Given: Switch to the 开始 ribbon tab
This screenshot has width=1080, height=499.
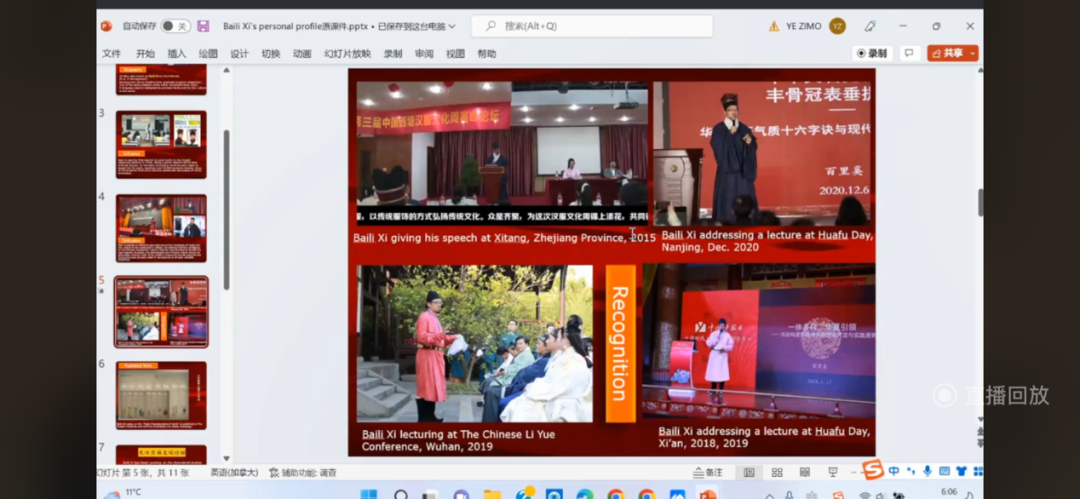Looking at the screenshot, I should click(x=145, y=54).
